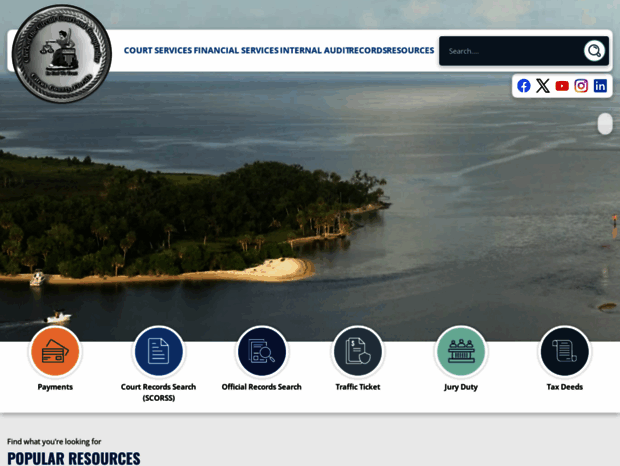Select the Official Records Search icon

262,352
